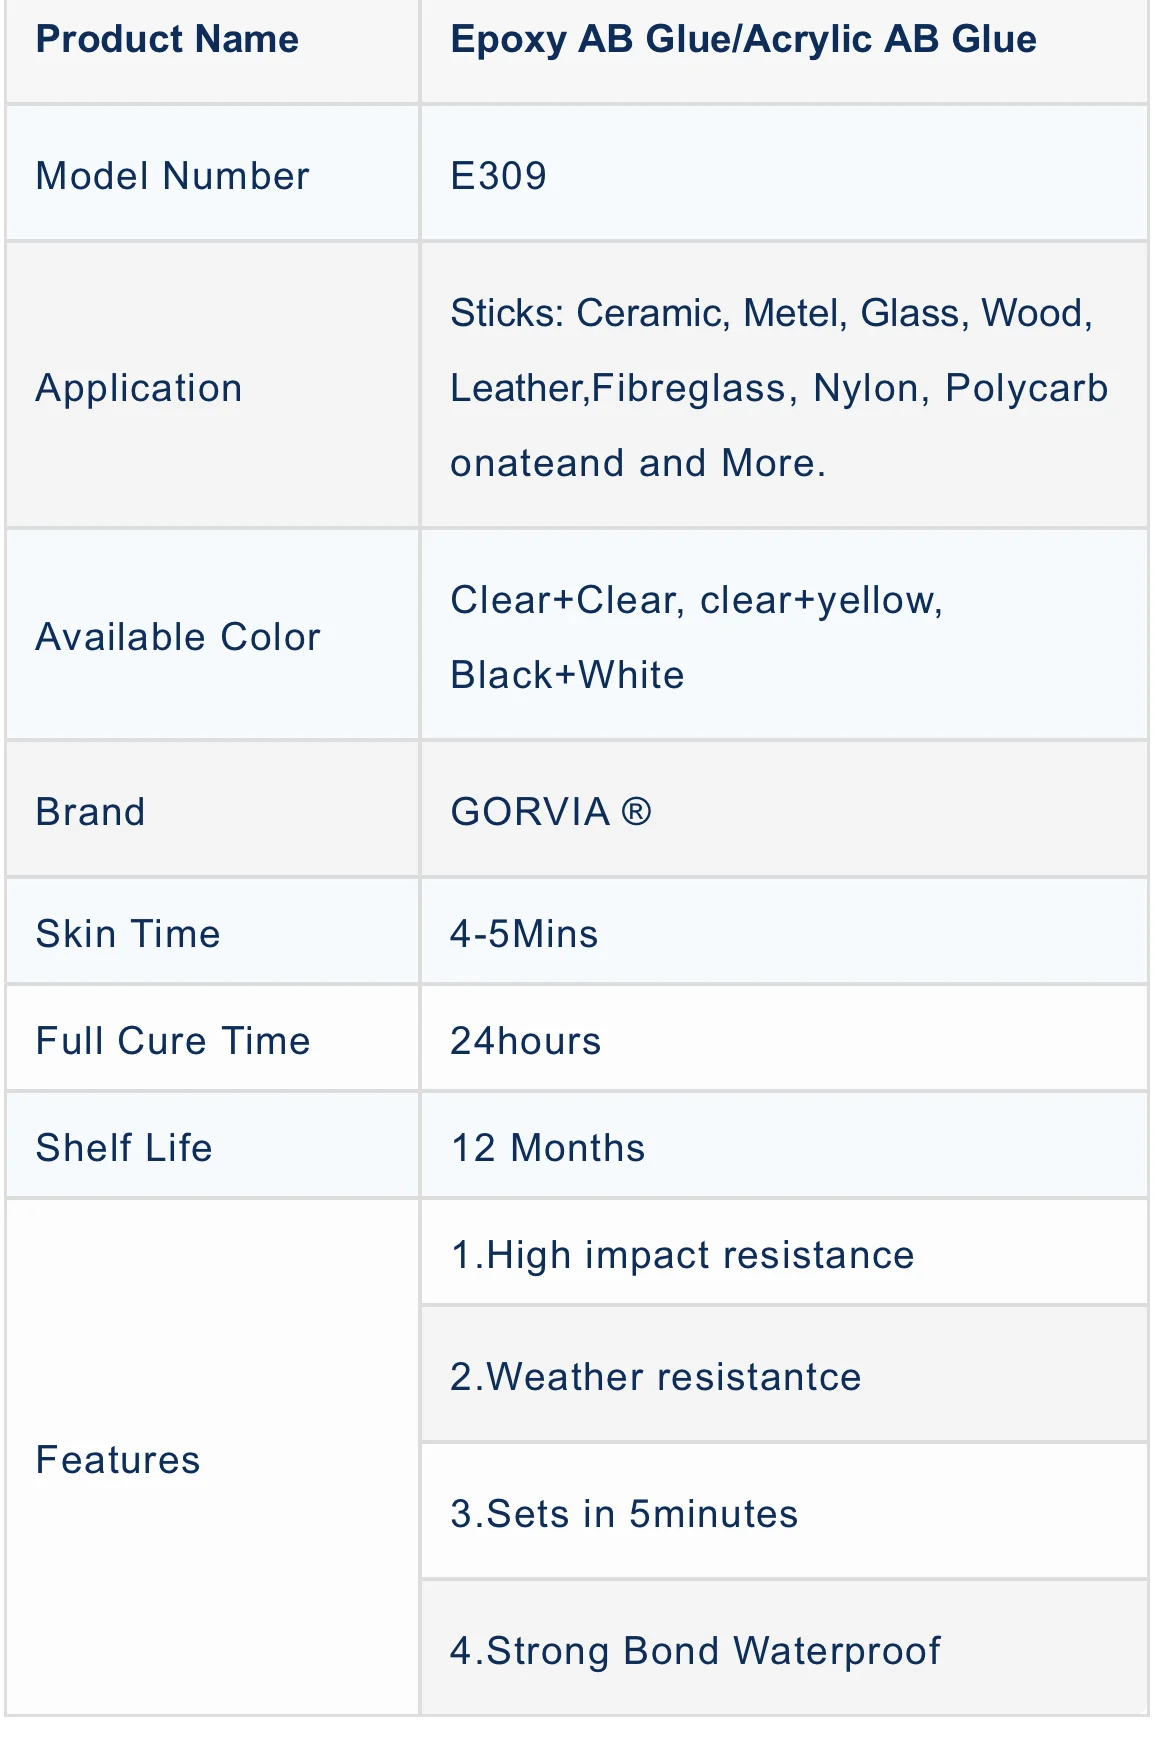Click the Sets in 5minutes feature

click(624, 1514)
